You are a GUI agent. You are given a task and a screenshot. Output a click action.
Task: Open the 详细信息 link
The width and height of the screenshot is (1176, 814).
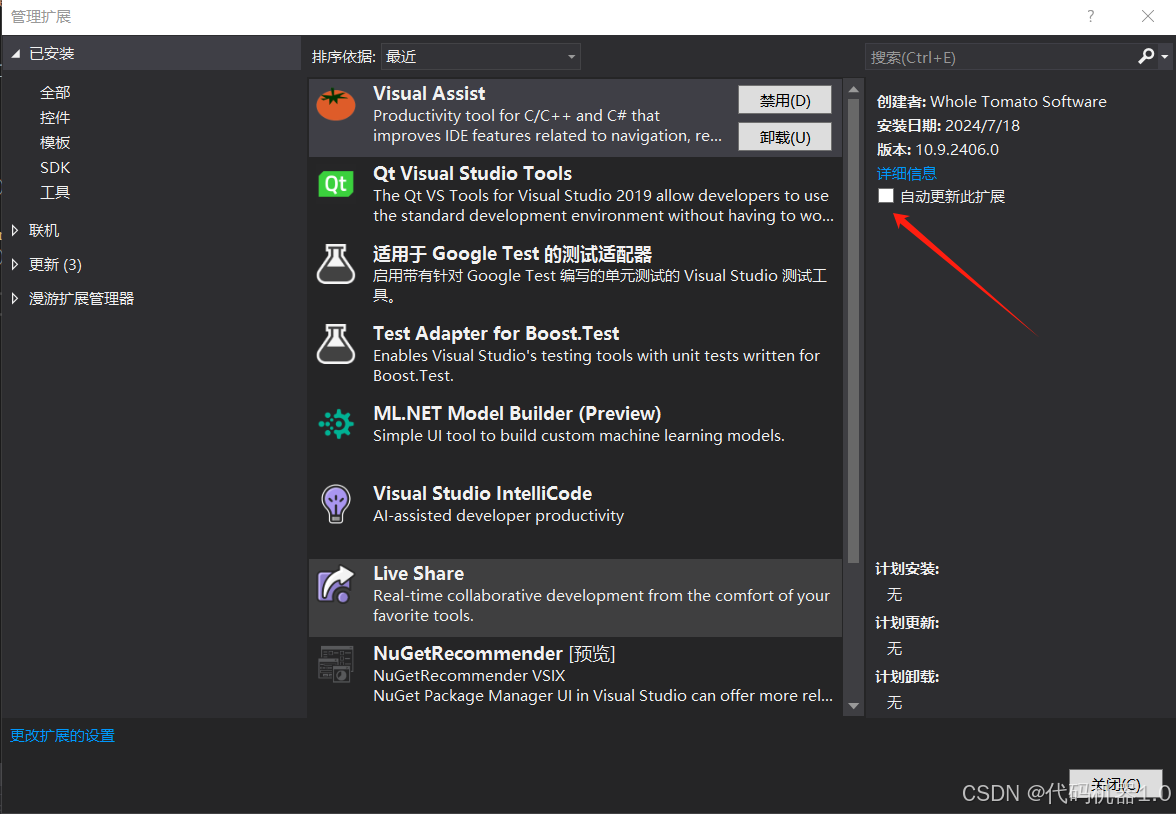tap(906, 173)
